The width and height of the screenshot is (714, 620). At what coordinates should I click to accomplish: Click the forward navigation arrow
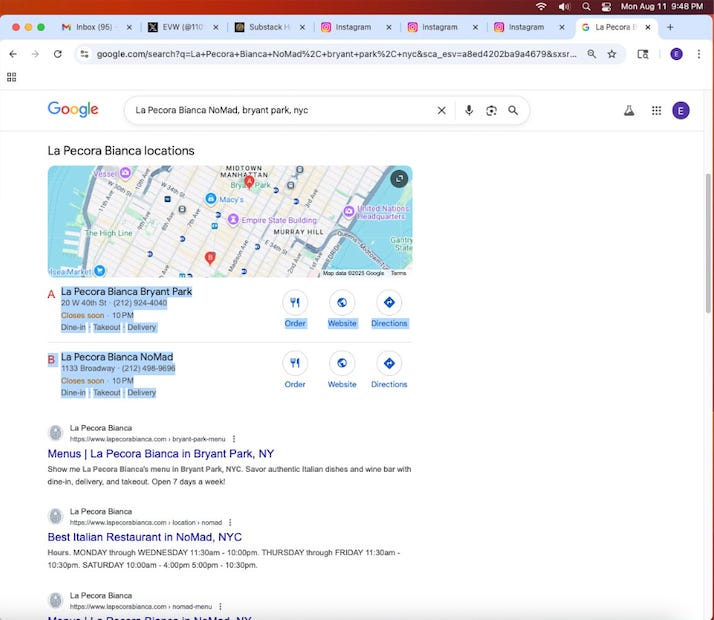[x=35, y=54]
